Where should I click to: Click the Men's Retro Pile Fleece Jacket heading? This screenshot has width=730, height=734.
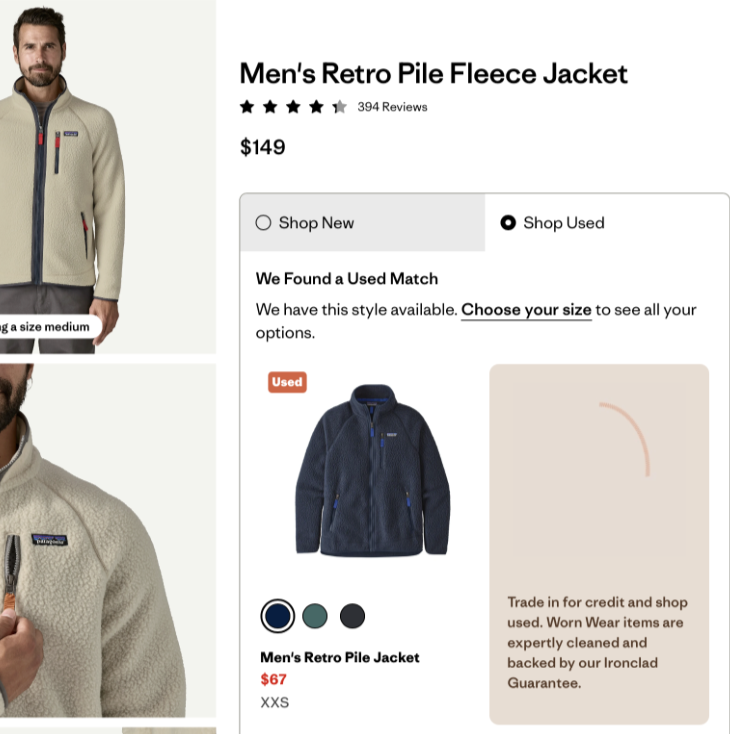(x=434, y=74)
